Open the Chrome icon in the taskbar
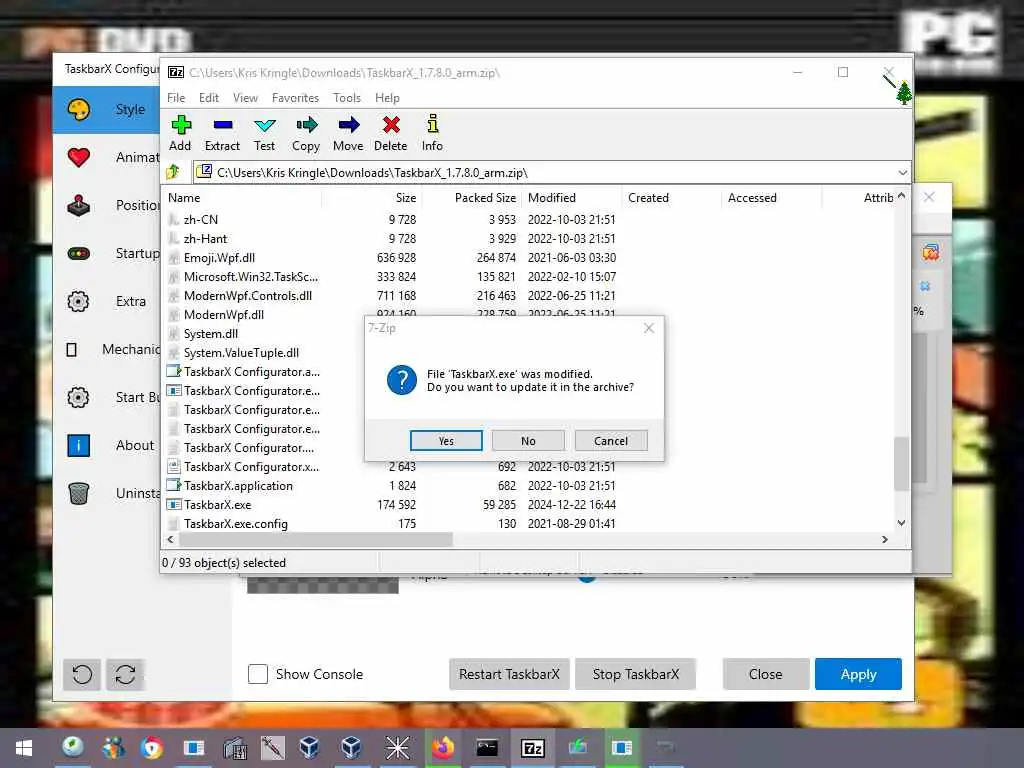Viewport: 1024px width, 768px height. tap(152, 748)
